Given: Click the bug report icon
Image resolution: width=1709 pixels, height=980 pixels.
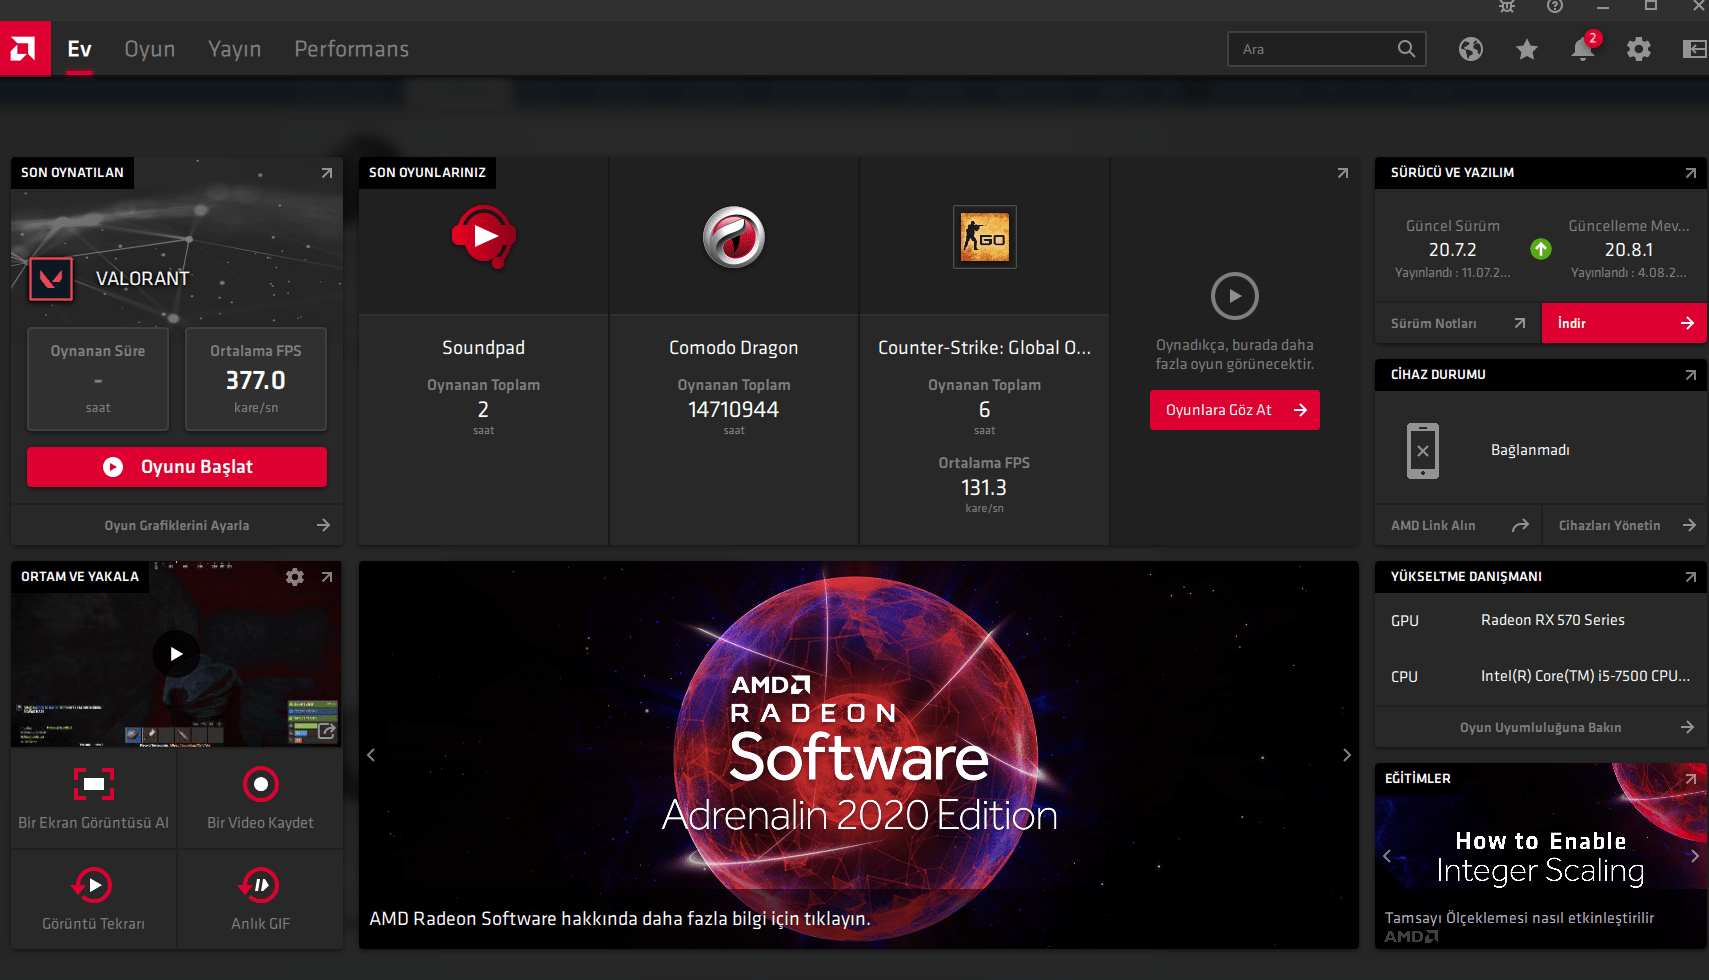Looking at the screenshot, I should [x=1507, y=6].
